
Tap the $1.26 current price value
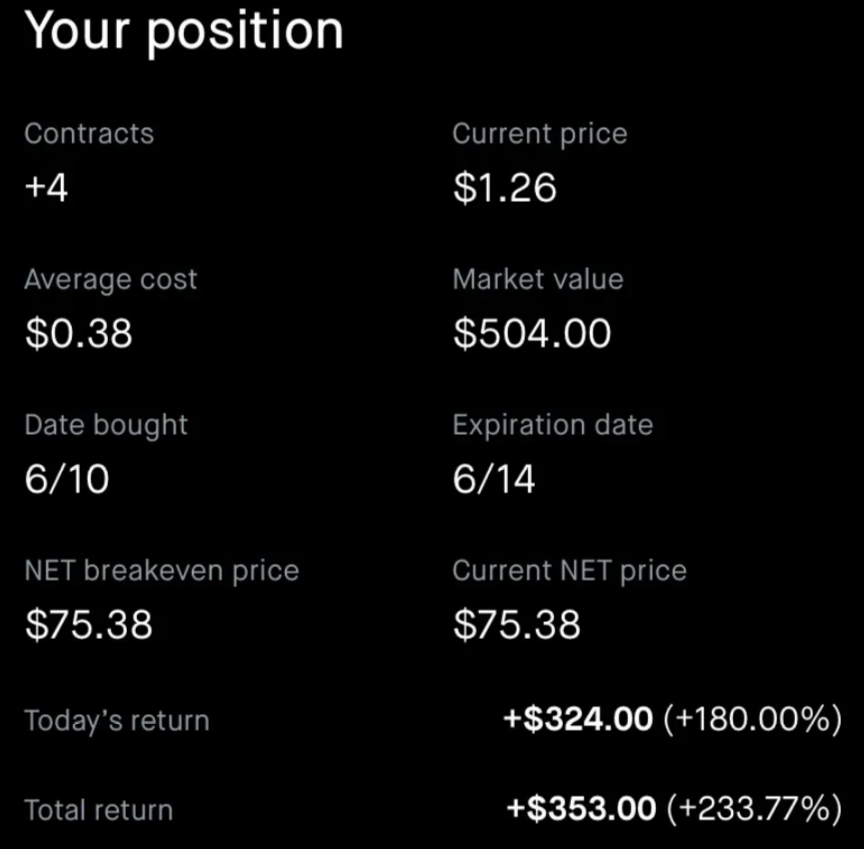tap(504, 188)
